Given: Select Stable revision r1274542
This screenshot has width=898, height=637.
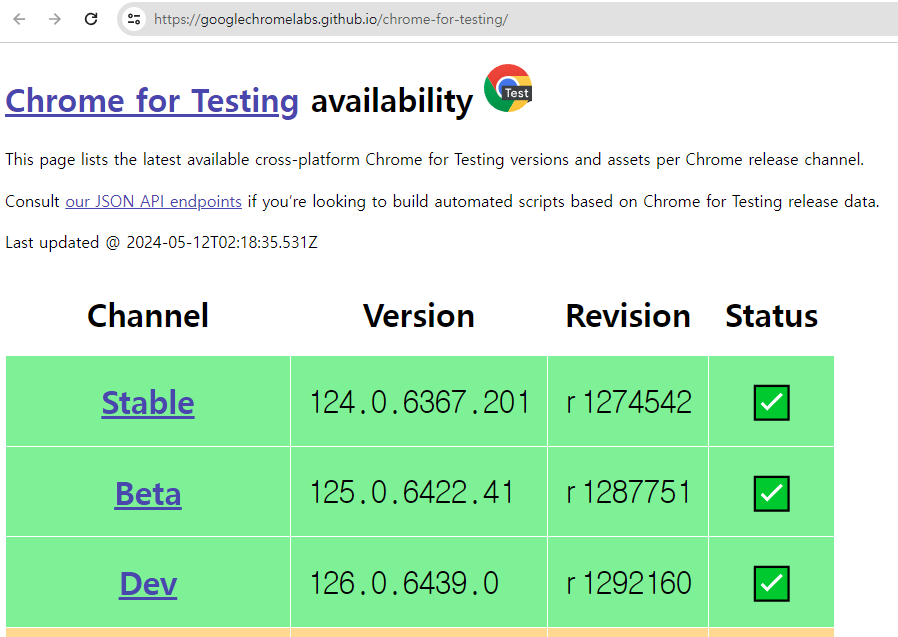Looking at the screenshot, I should 628,402.
